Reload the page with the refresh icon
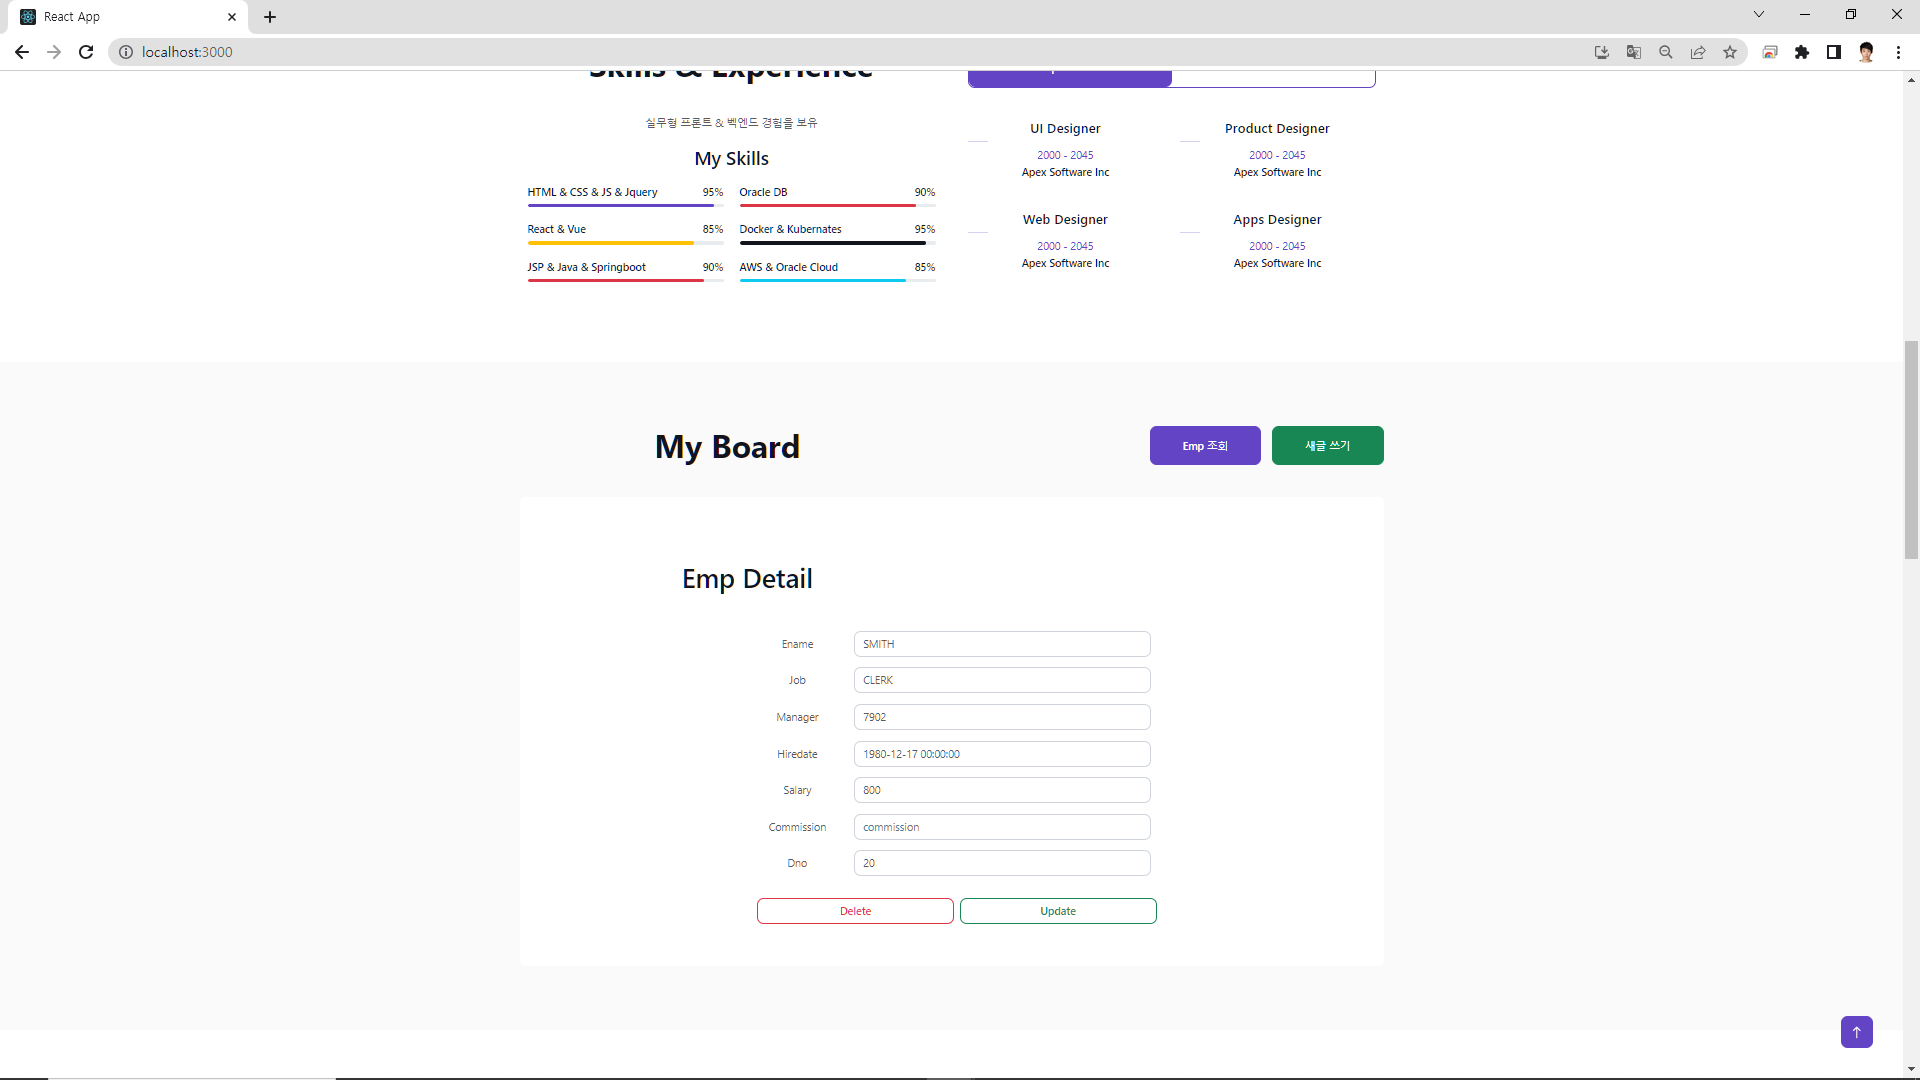The image size is (1920, 1080). [x=86, y=52]
